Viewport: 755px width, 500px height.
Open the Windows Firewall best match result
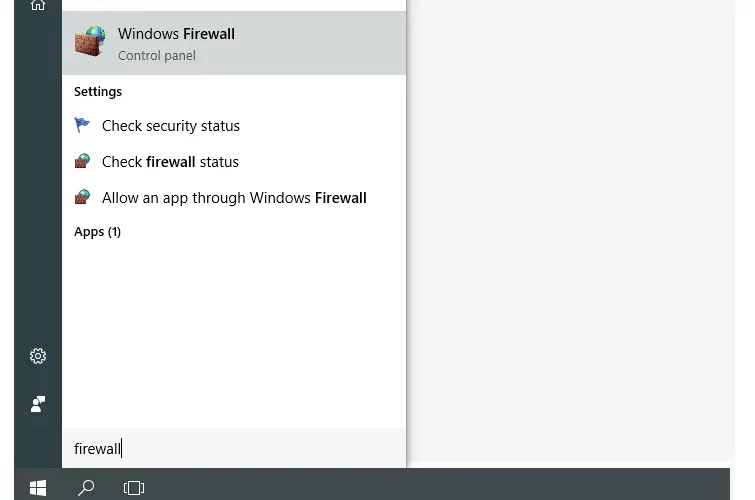click(234, 43)
